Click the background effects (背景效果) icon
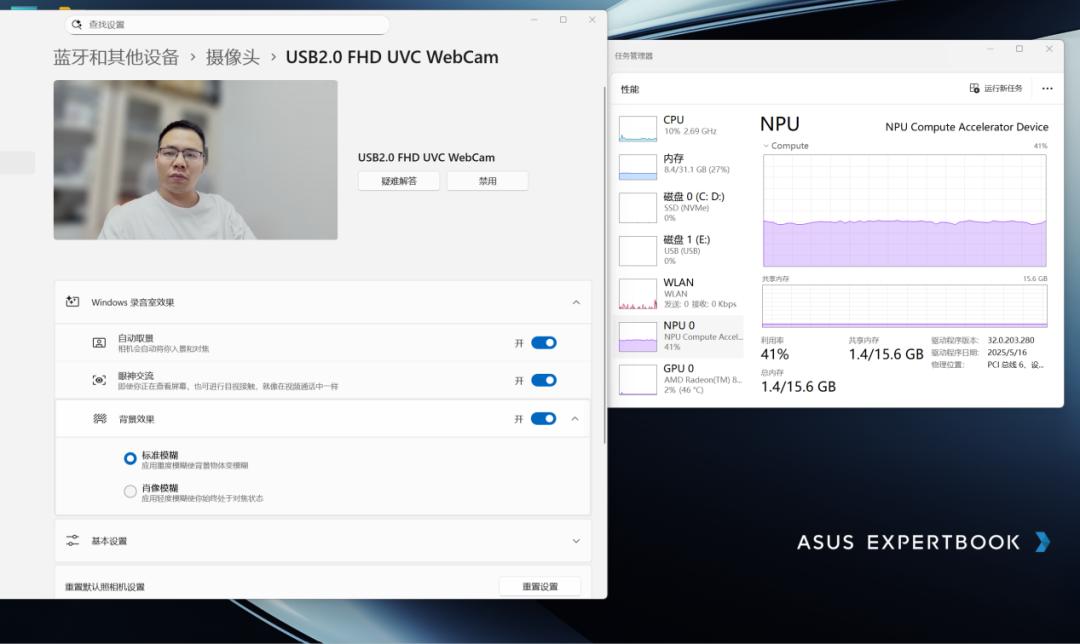Viewport: 1080px width, 644px height. point(100,419)
